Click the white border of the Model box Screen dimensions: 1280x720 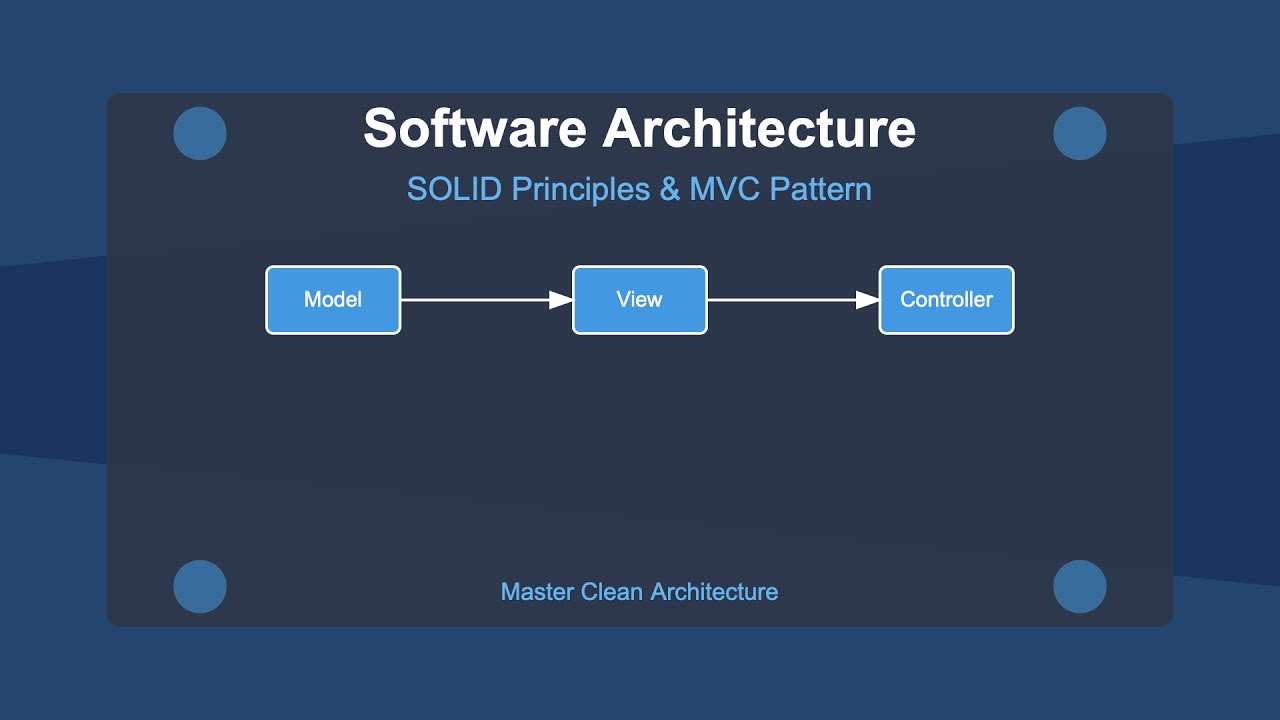[x=333, y=268]
